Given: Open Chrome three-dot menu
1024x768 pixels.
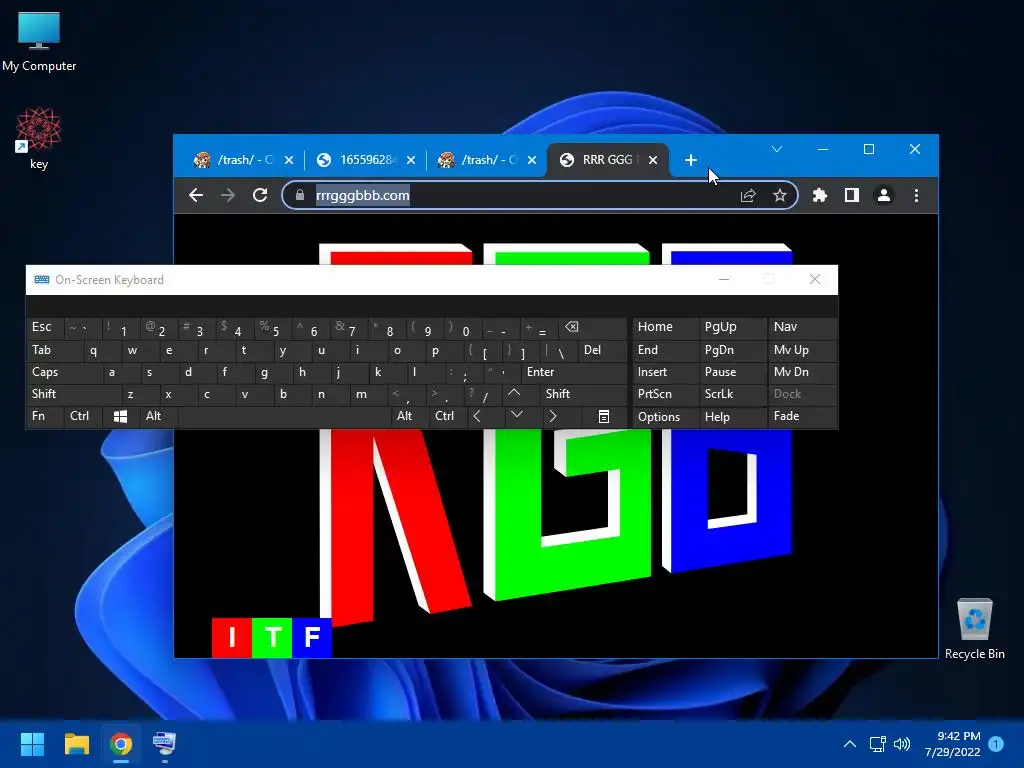Looking at the screenshot, I should coord(916,195).
